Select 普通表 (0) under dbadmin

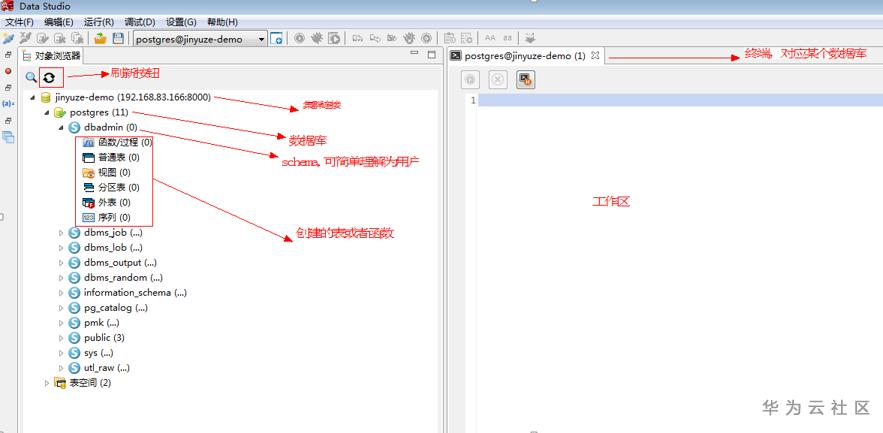(118, 158)
